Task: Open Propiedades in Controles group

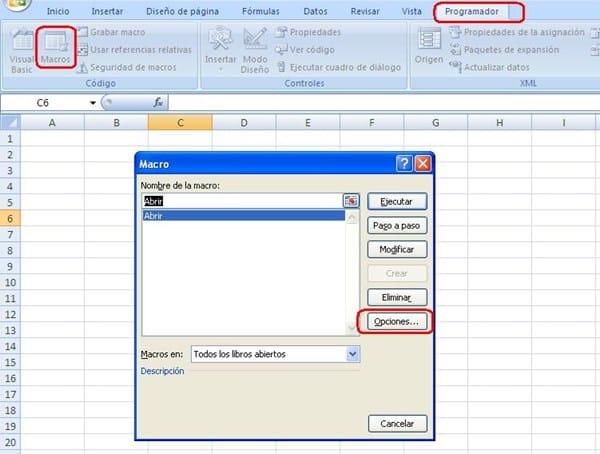Action: click(308, 32)
